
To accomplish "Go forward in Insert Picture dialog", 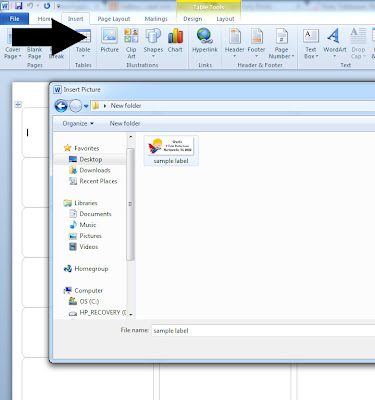I will click(x=76, y=106).
